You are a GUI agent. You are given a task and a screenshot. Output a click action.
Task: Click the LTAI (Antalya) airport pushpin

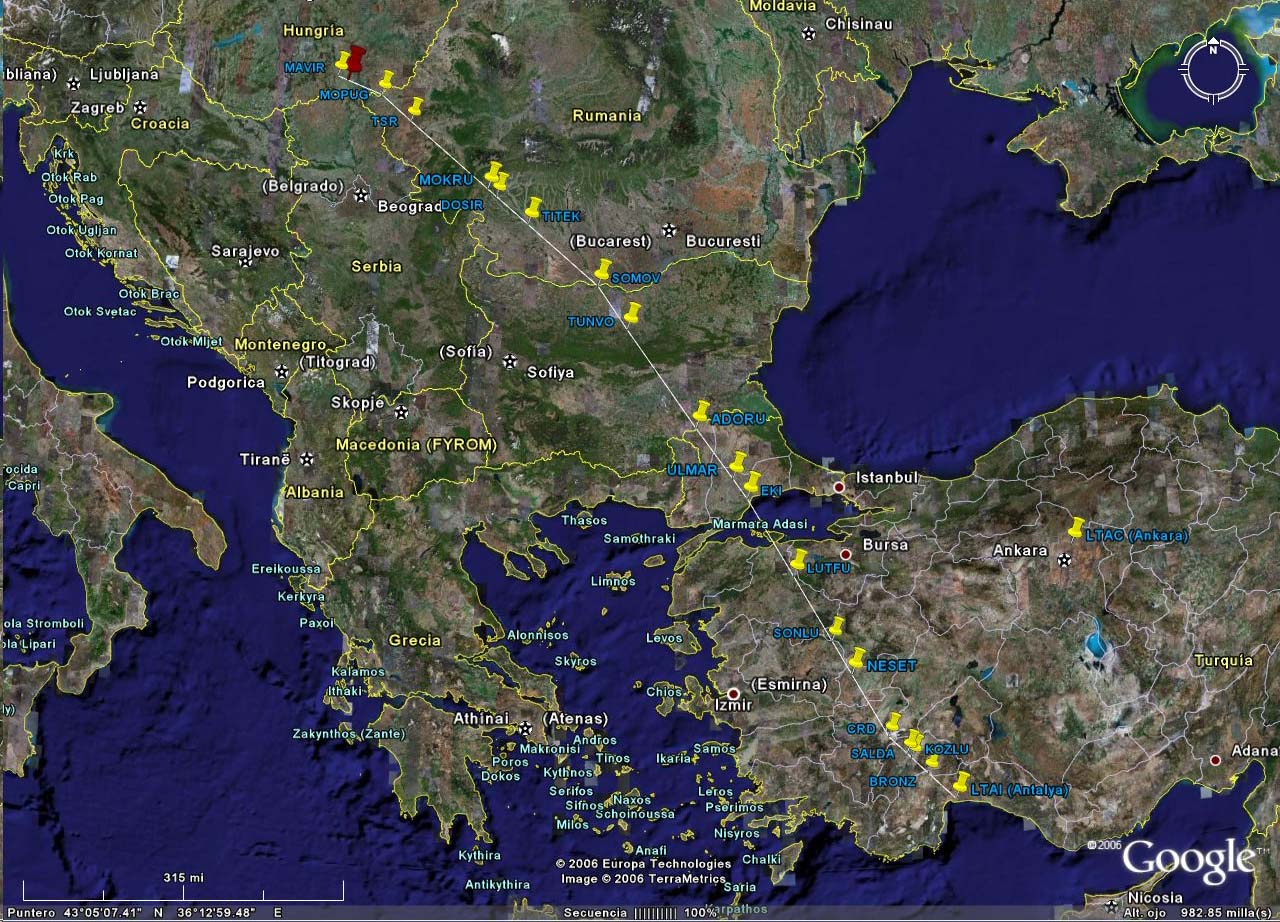click(961, 782)
